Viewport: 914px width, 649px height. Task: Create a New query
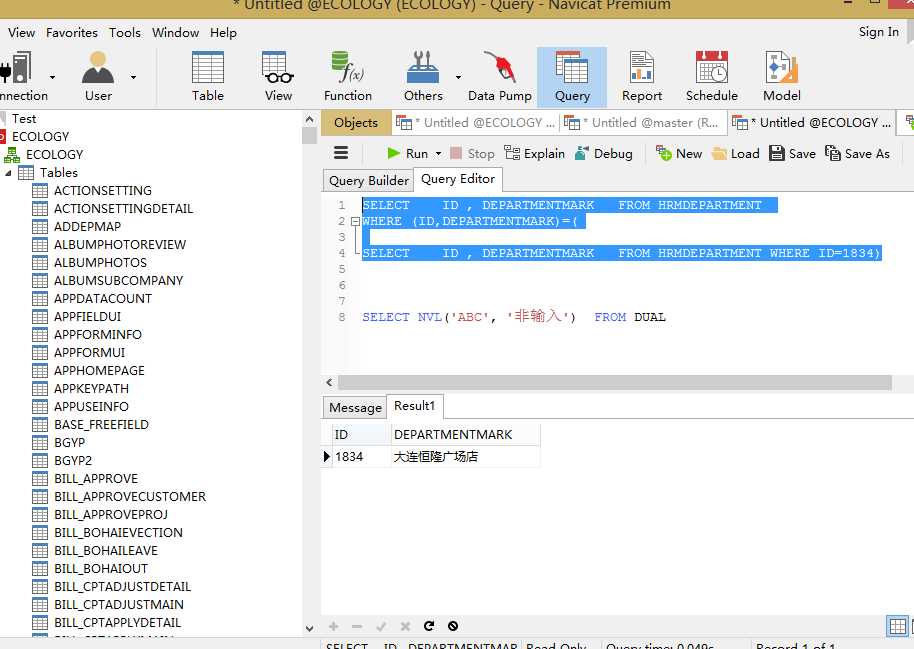(679, 153)
